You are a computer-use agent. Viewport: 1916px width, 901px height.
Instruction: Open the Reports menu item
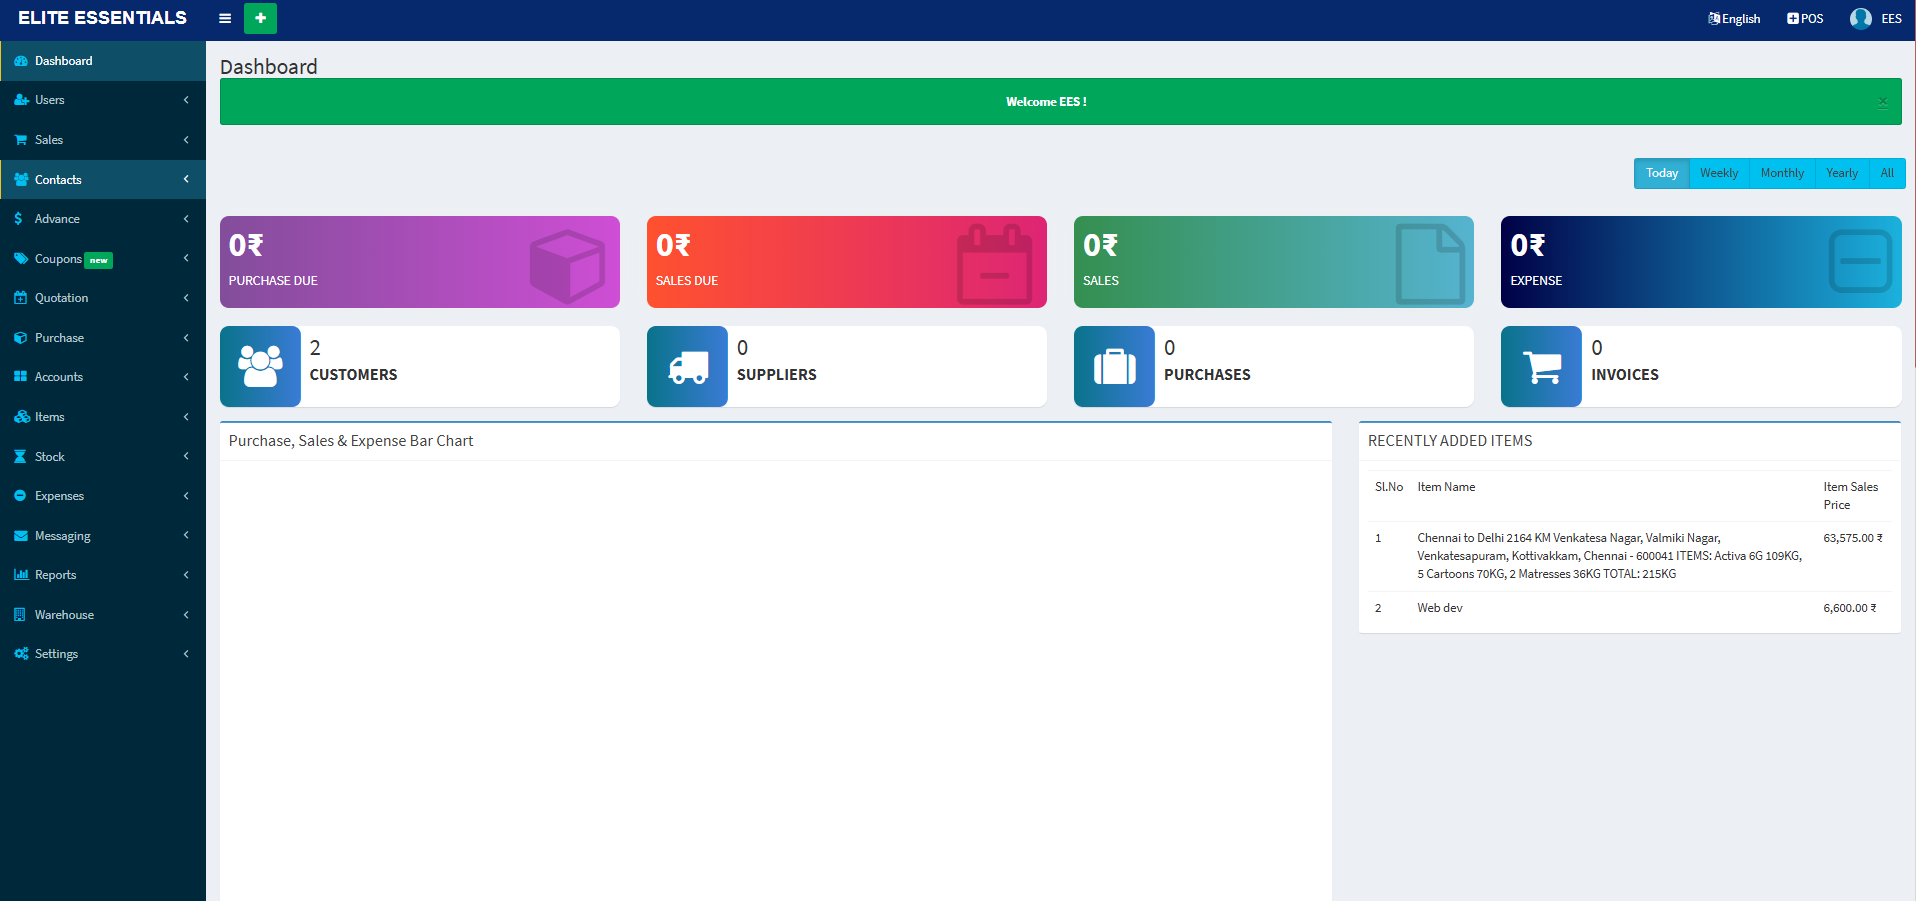click(103, 575)
